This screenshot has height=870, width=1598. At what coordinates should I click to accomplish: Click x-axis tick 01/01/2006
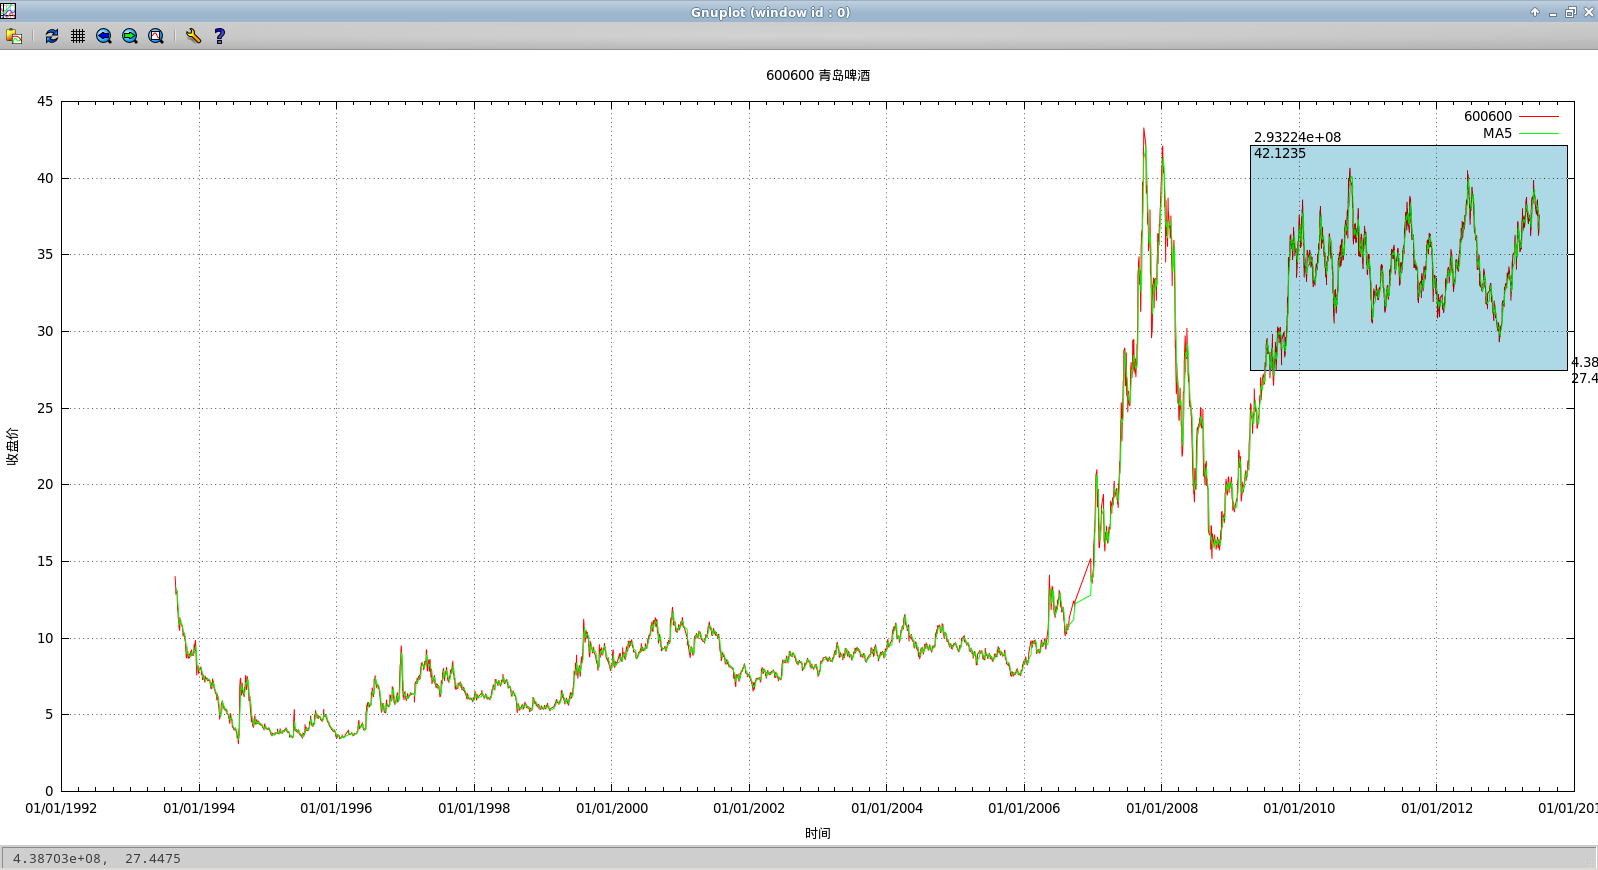tap(1024, 808)
